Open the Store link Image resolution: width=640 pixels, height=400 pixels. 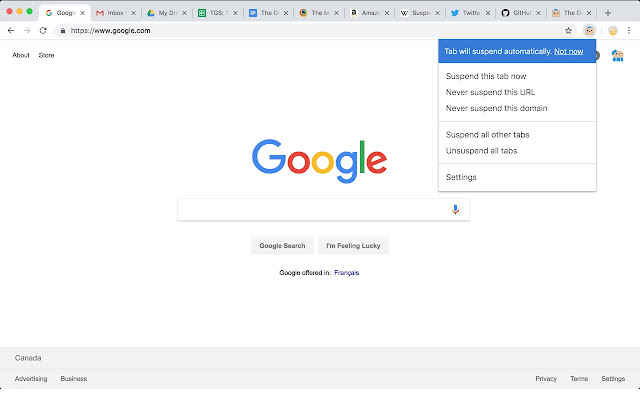[x=46, y=55]
